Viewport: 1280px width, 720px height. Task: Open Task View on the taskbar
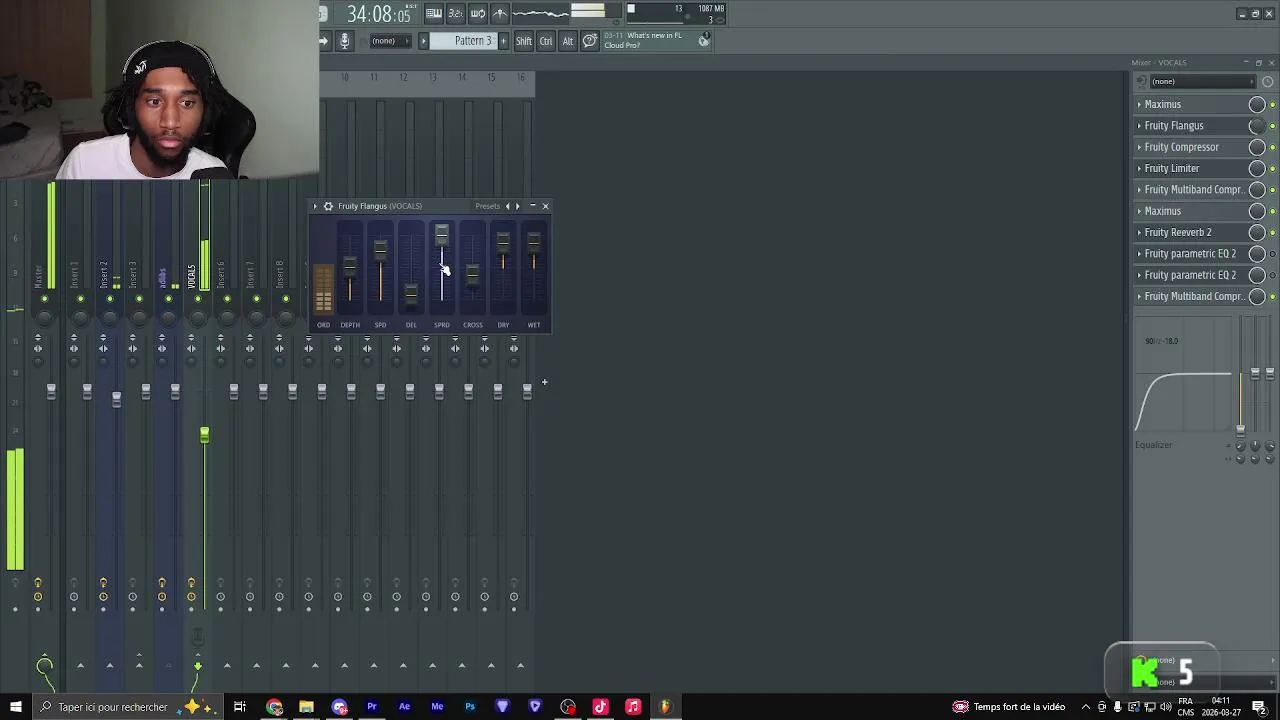(240, 707)
